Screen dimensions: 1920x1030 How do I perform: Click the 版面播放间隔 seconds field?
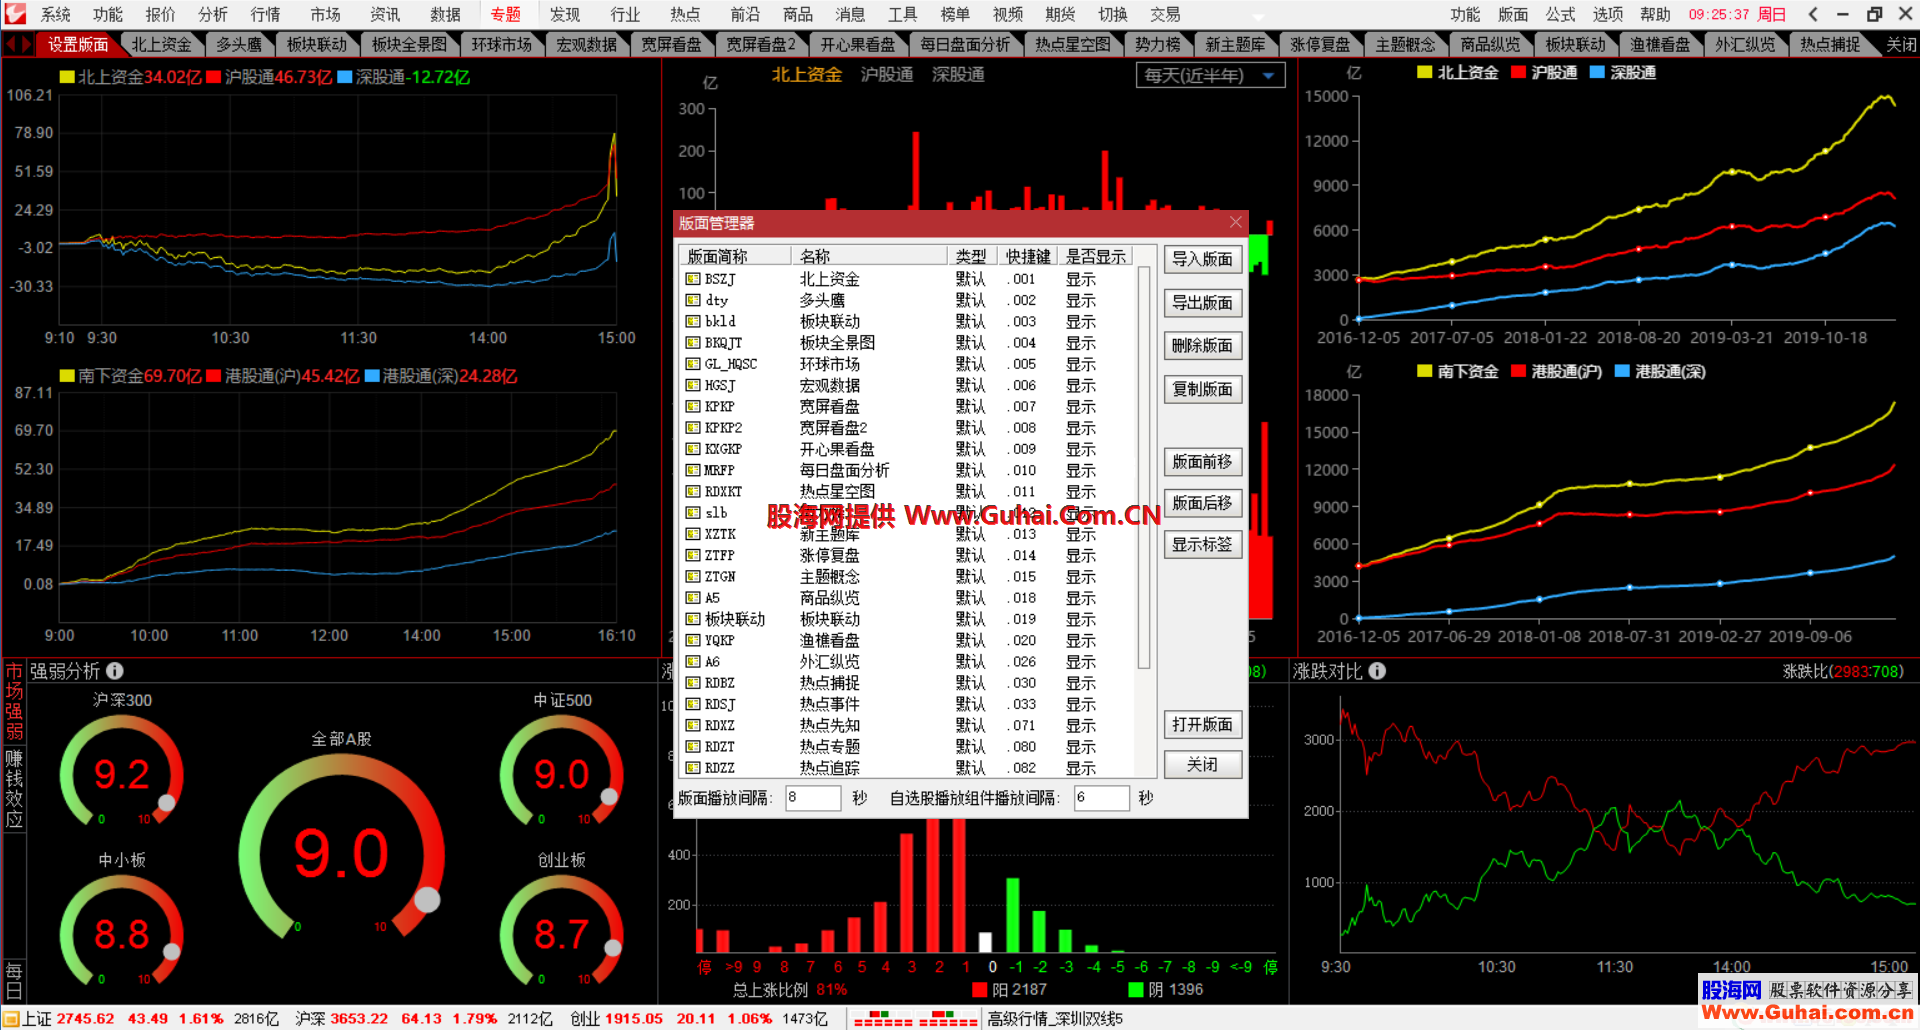813,798
